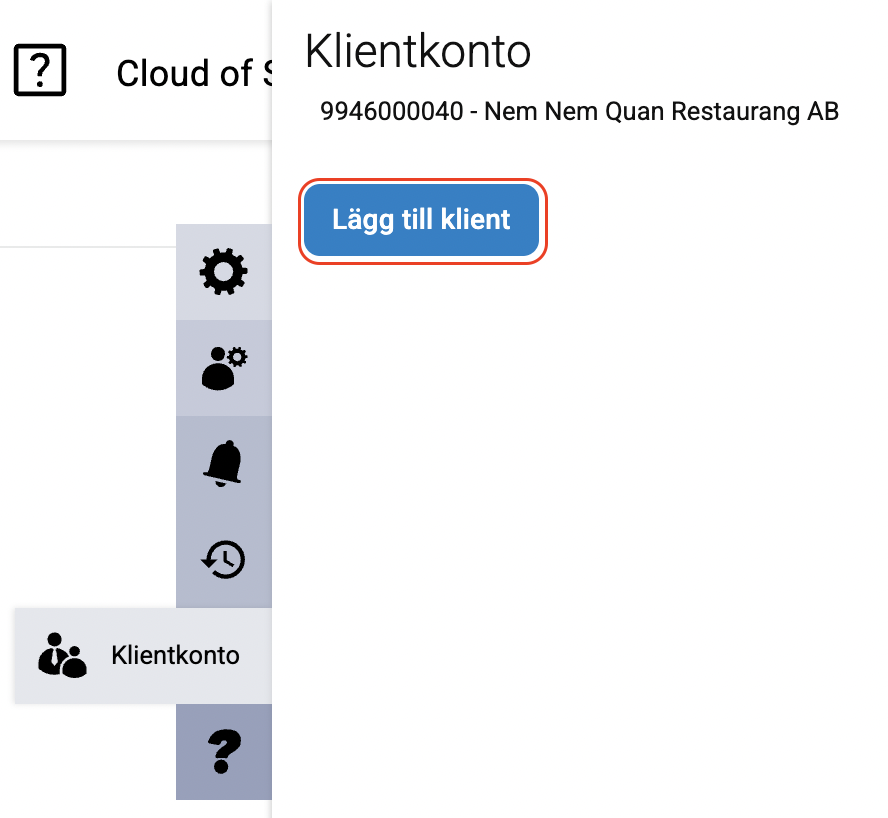
Task: Select client 9946000040 in the list
Action: click(x=394, y=111)
